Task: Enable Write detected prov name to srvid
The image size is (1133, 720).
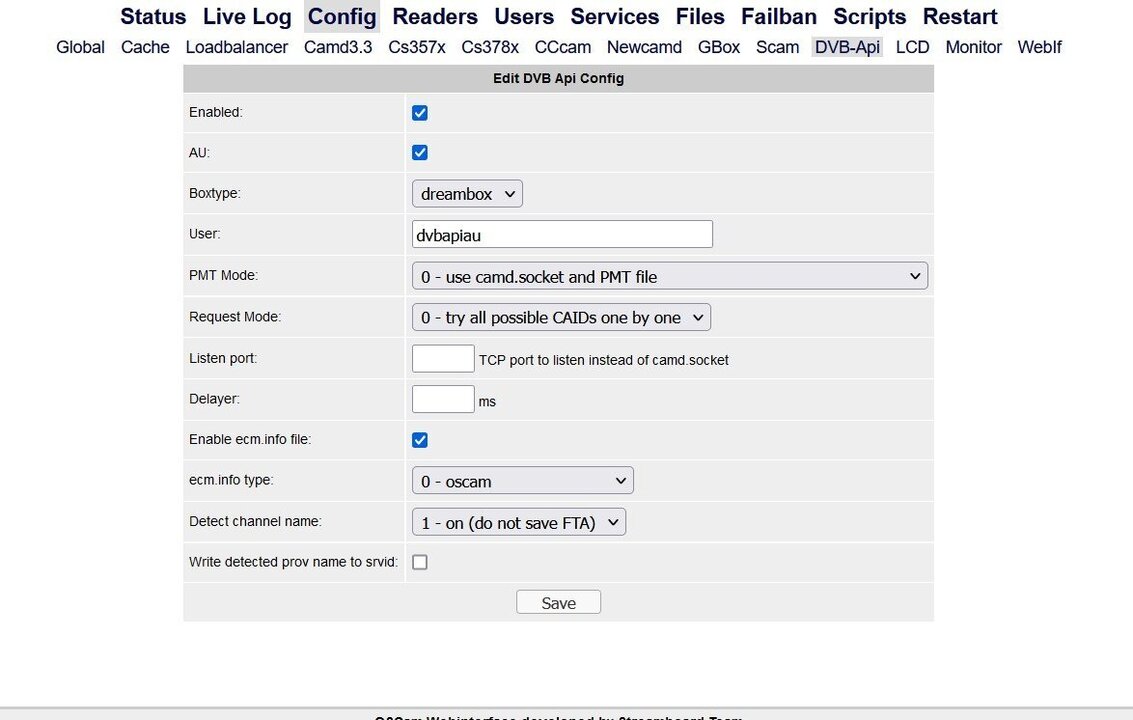Action: [x=419, y=561]
